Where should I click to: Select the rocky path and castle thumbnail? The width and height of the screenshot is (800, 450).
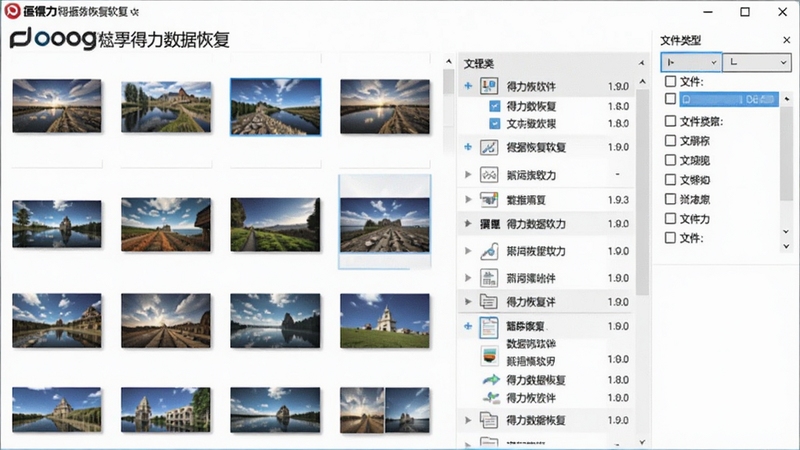pyautogui.click(x=385, y=224)
